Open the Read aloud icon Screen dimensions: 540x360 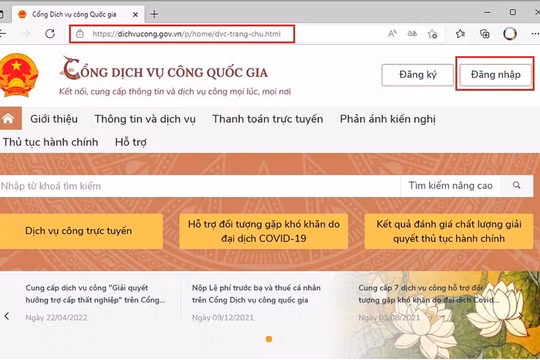[392, 33]
